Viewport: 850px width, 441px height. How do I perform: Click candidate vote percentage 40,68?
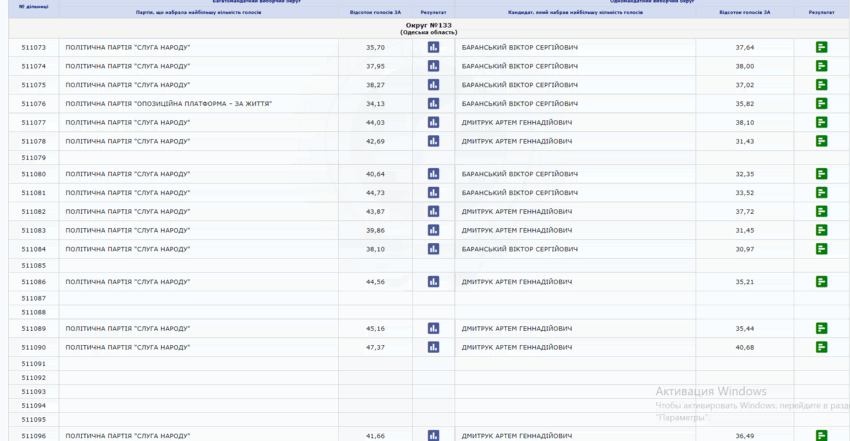click(x=745, y=347)
